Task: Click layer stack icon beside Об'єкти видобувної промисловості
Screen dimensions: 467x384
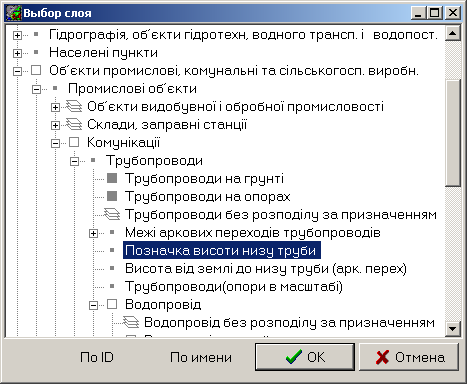Action: [74, 106]
